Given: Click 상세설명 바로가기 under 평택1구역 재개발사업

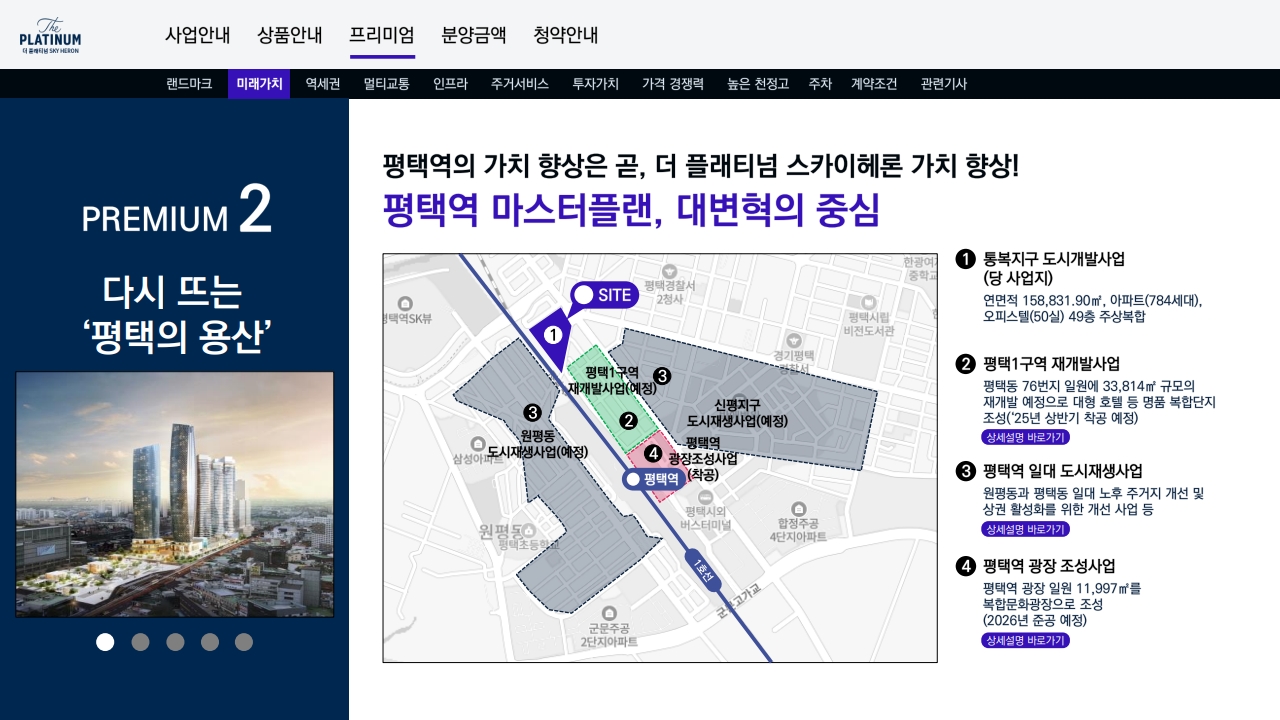Looking at the screenshot, I should click(1025, 437).
